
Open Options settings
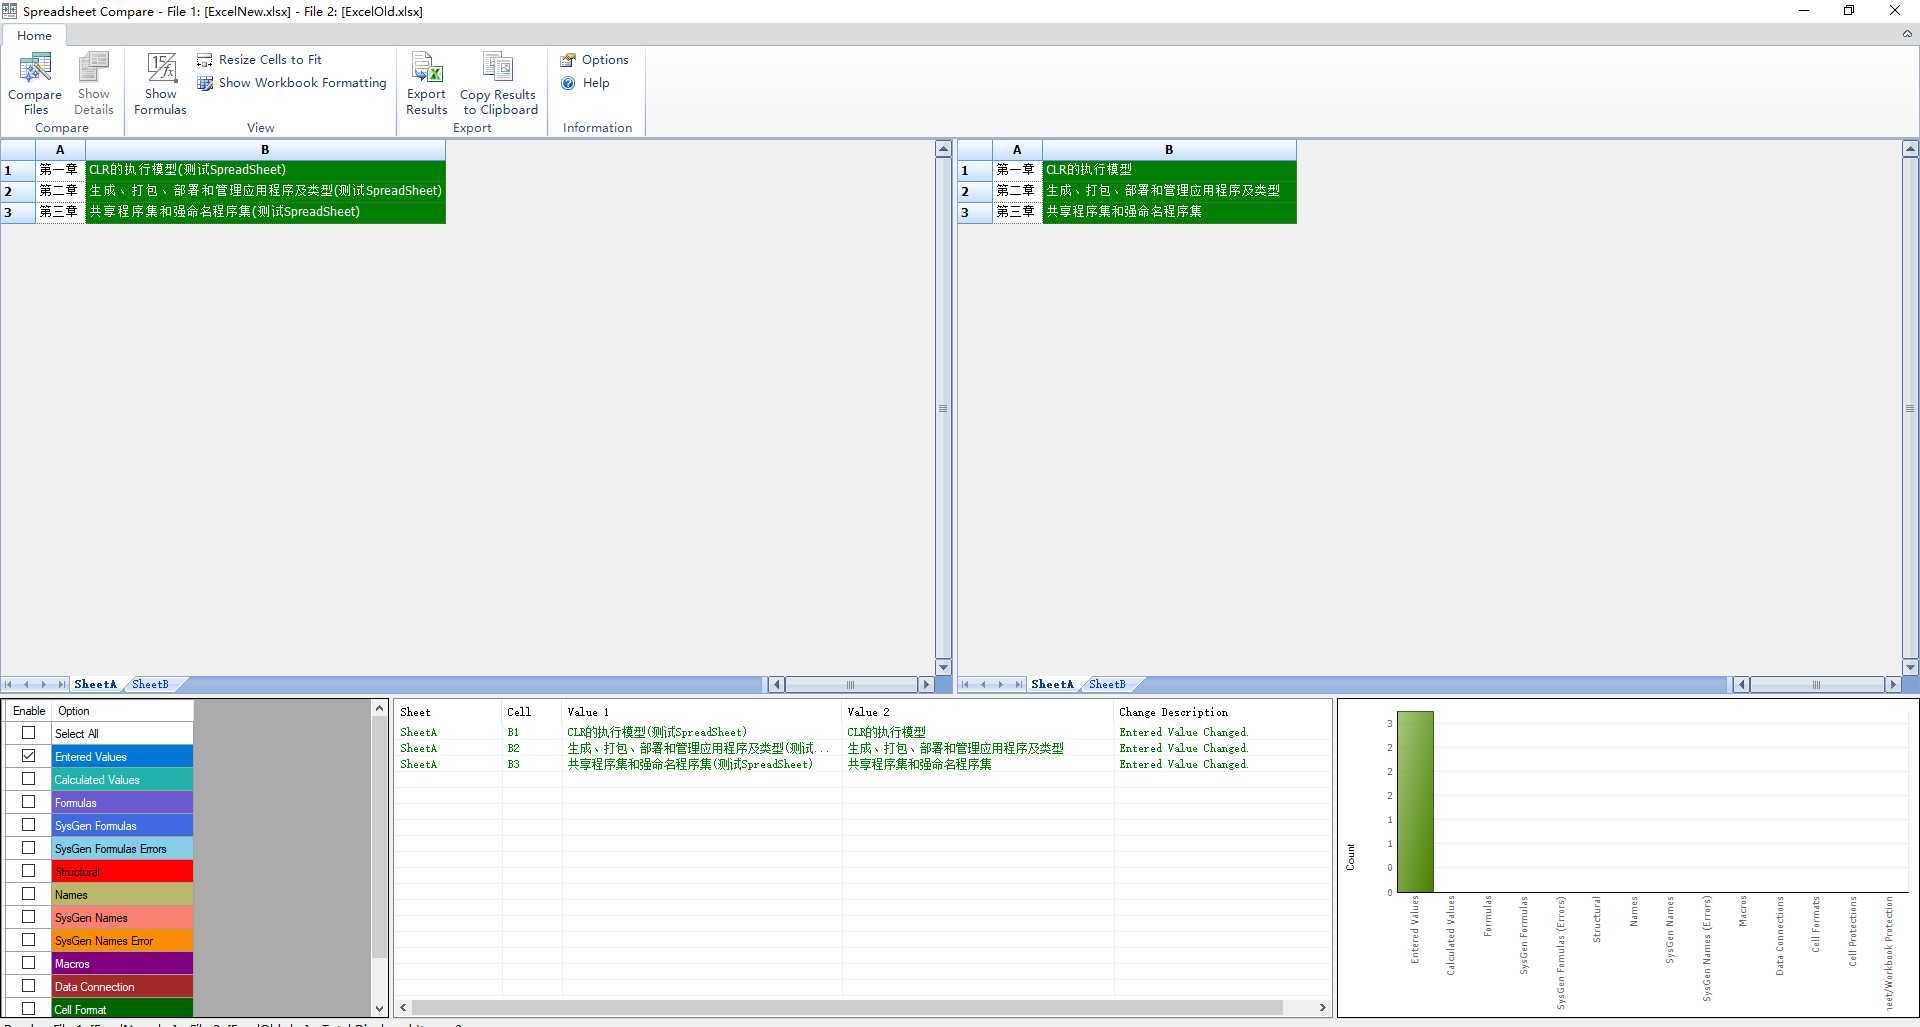pyautogui.click(x=595, y=60)
